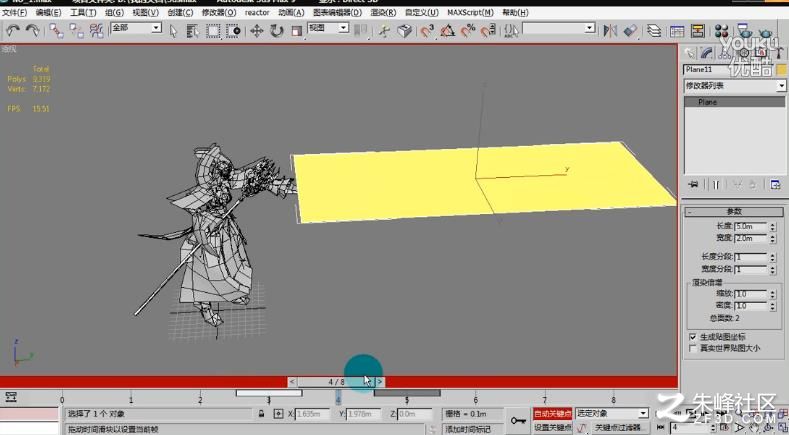
Task: Open the reactor menu
Action: click(x=257, y=13)
